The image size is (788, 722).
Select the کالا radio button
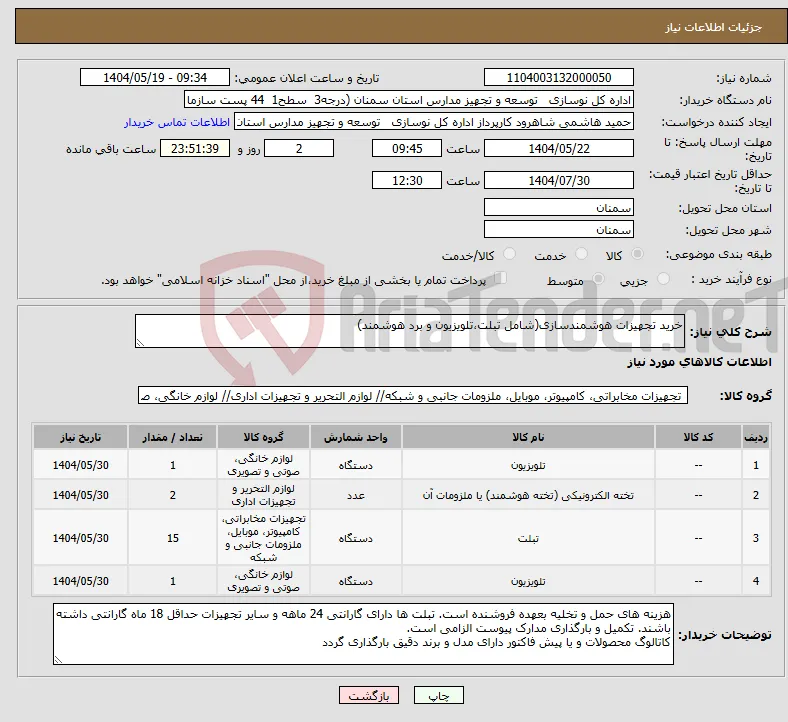[637, 254]
